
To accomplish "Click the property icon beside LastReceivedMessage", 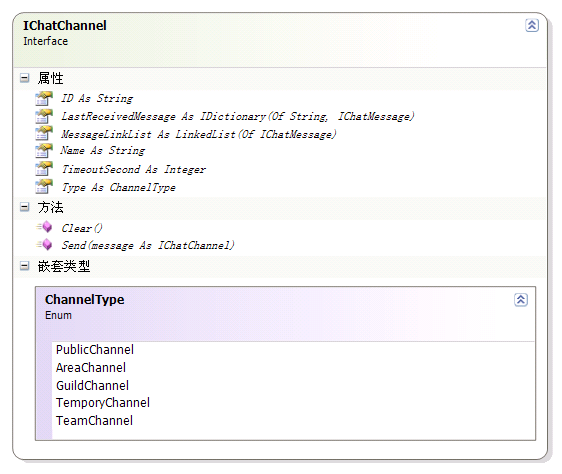I will click(44, 116).
